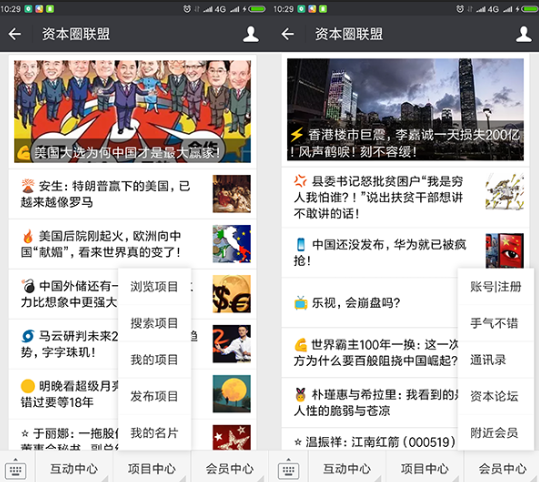Open profile icon in left screen header

coord(251,34)
